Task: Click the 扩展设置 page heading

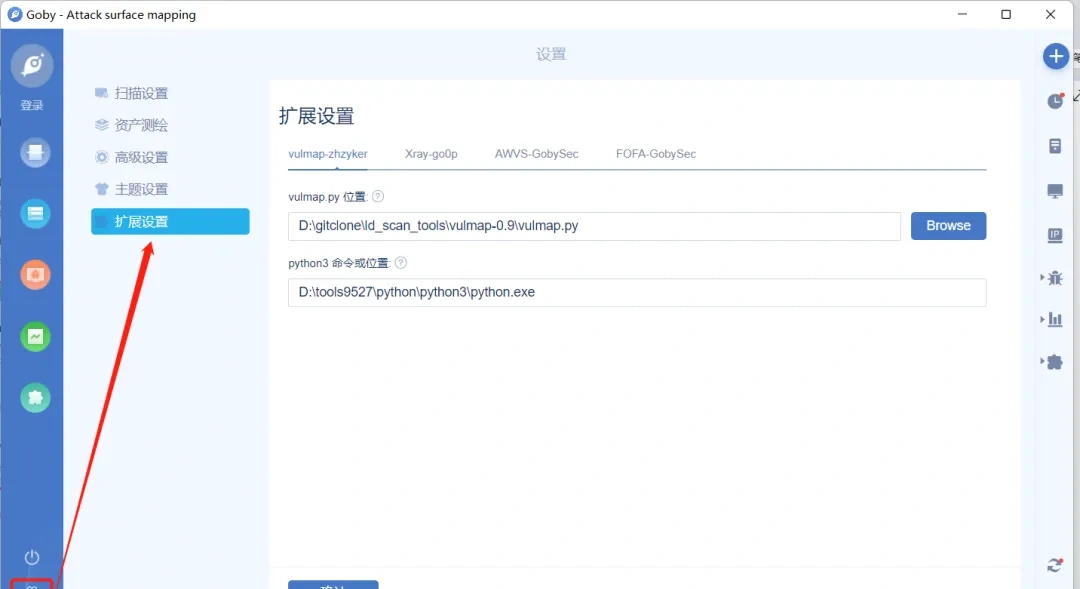Action: (317, 116)
